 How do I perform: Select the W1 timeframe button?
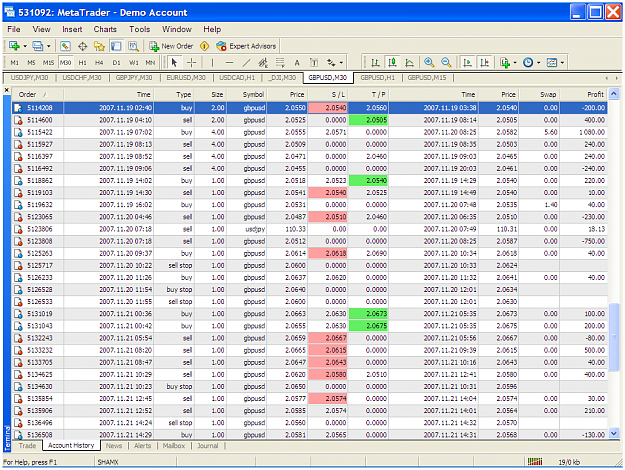point(134,63)
